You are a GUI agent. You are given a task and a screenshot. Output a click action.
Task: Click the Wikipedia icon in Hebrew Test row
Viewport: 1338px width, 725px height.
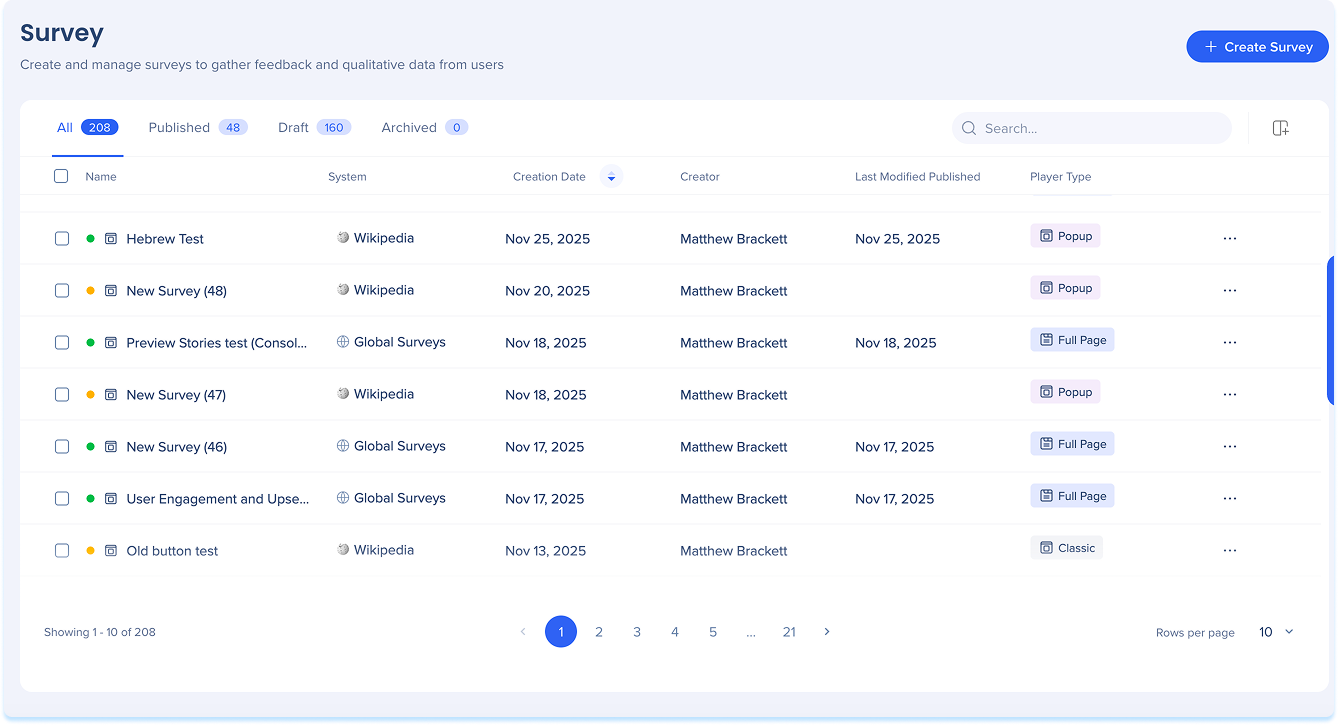point(343,238)
